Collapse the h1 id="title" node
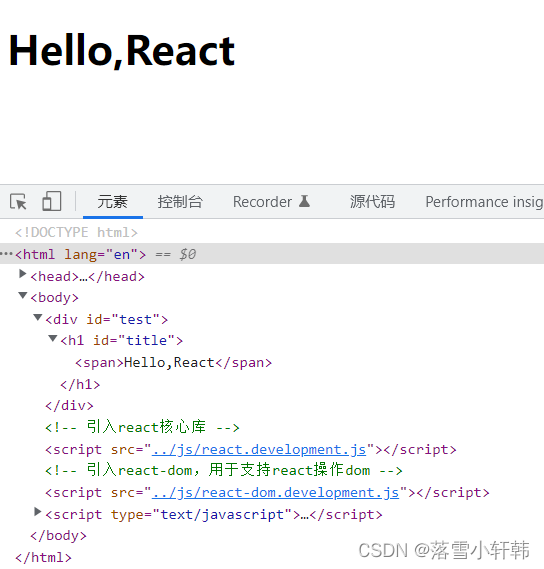The width and height of the screenshot is (544, 569). pos(53,338)
